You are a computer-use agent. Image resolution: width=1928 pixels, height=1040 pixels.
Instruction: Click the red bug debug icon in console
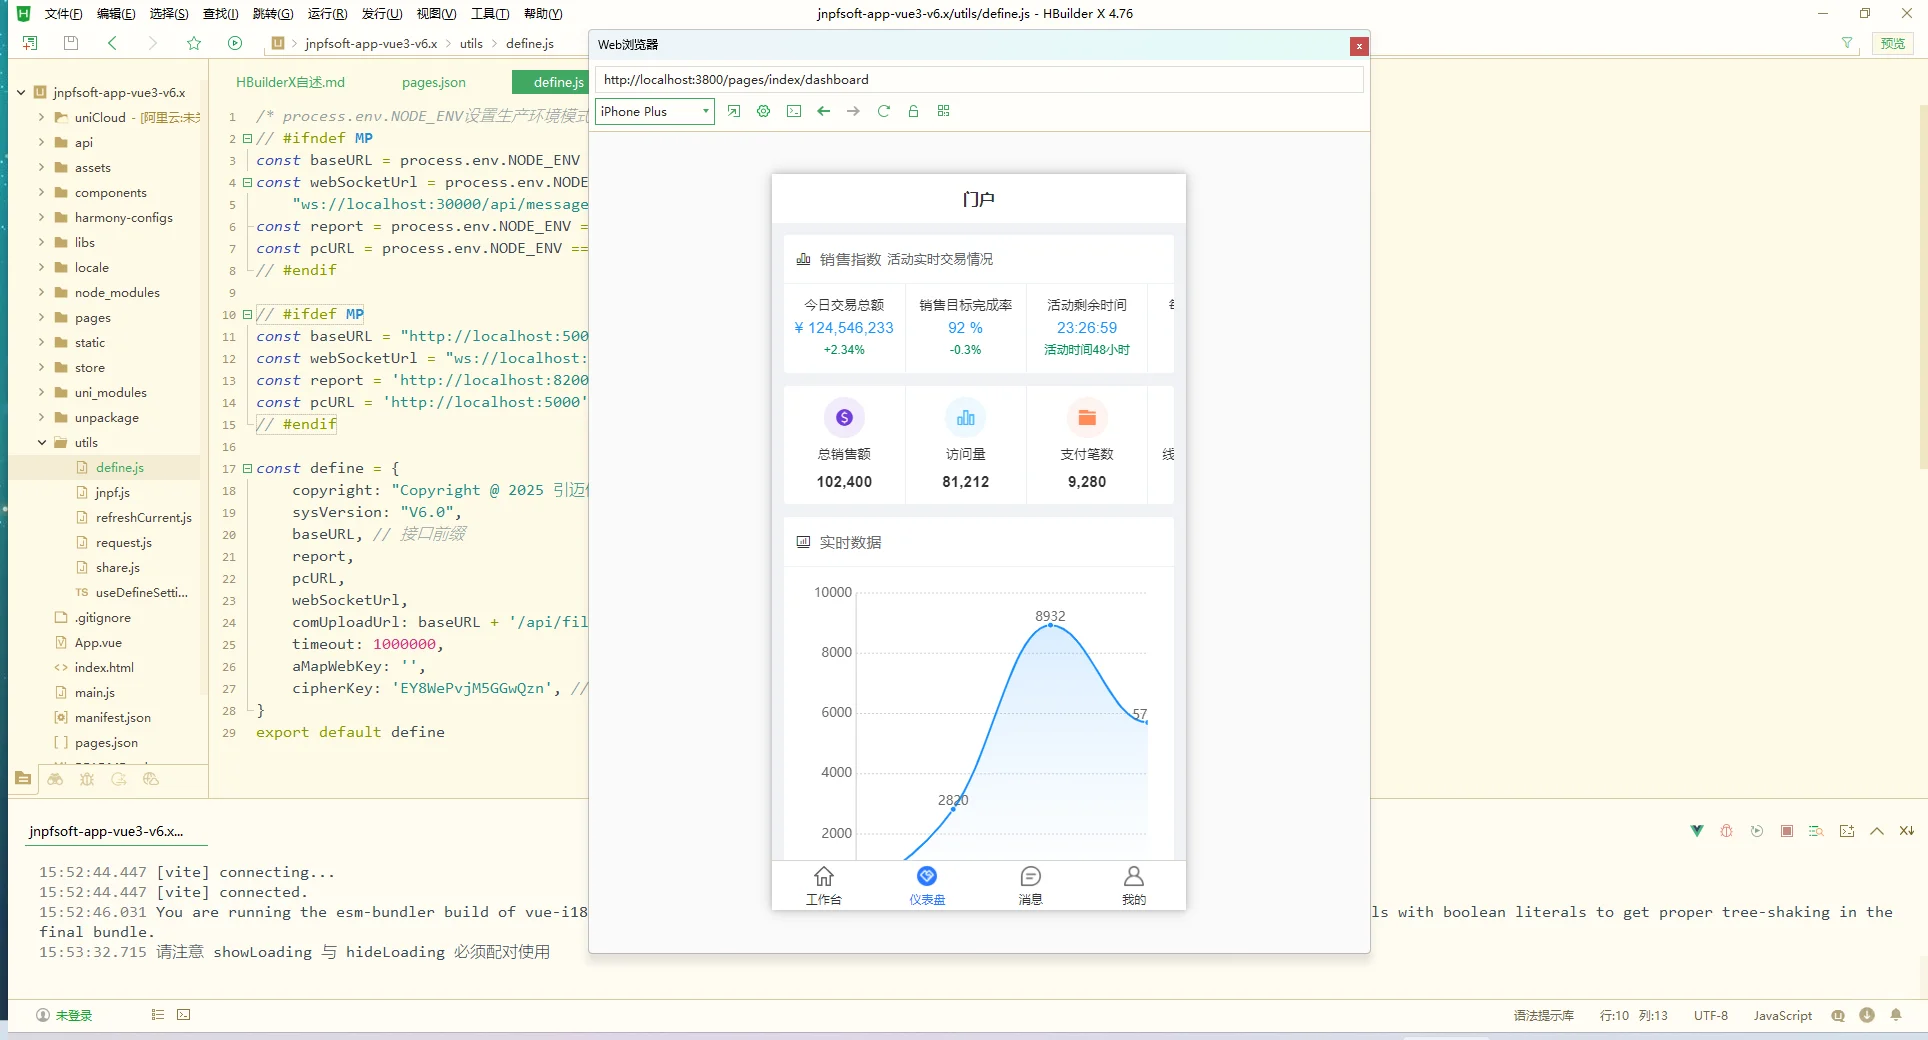tap(1727, 831)
